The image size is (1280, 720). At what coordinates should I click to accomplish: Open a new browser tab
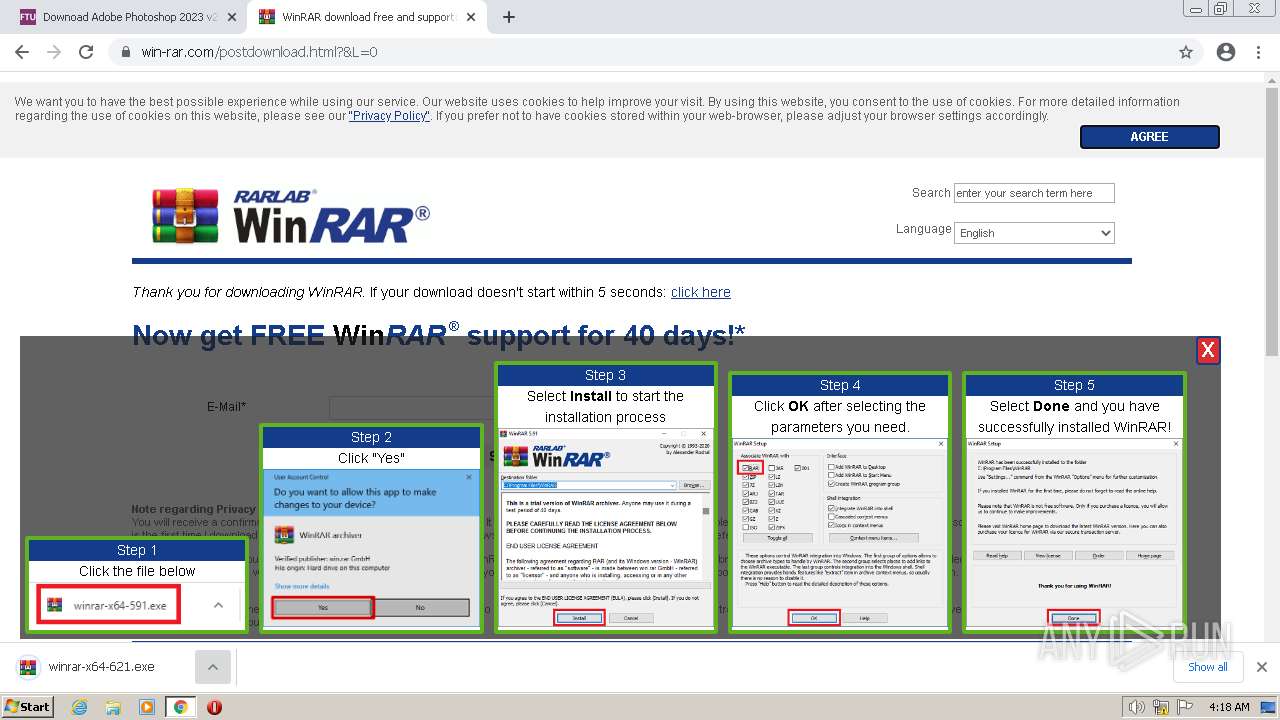point(509,17)
